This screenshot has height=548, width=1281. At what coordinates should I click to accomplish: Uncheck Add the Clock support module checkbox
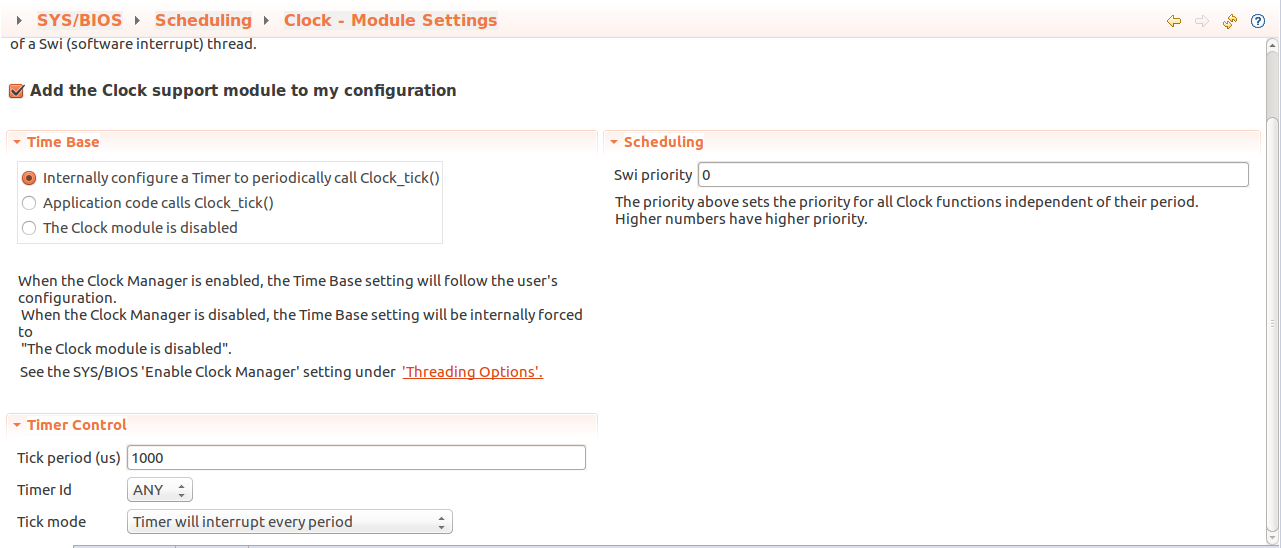16,91
